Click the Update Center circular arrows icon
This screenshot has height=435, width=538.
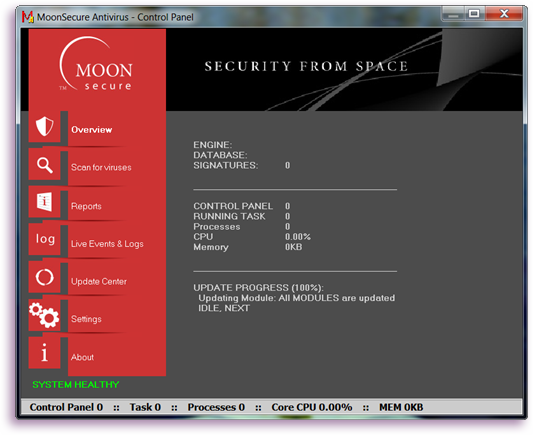point(45,277)
